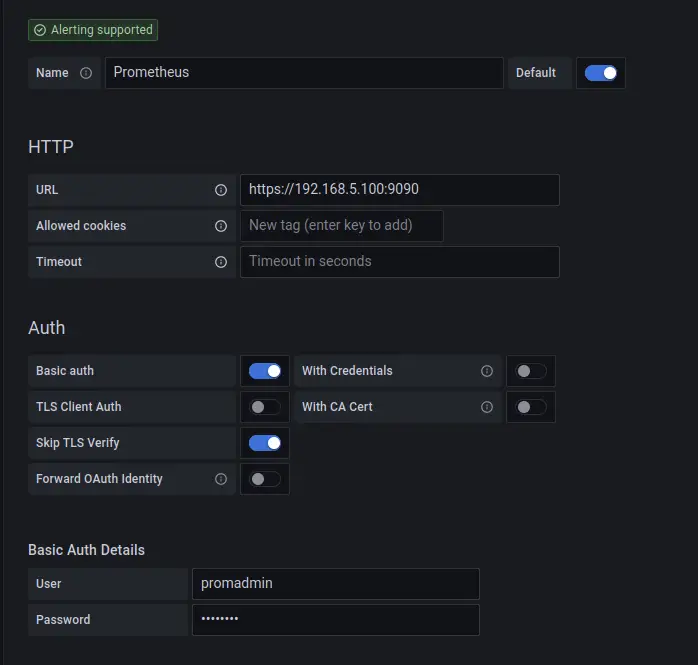Turn off Skip TLS Verify
The width and height of the screenshot is (698, 665).
pyautogui.click(x=265, y=443)
